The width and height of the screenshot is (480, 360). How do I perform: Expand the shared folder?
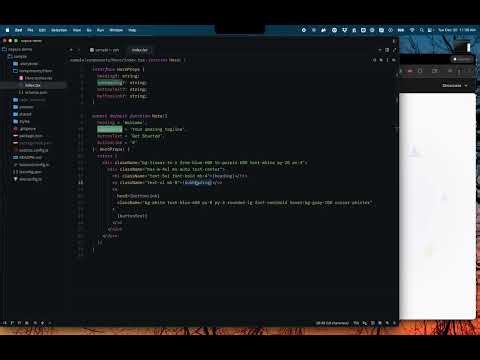pos(23,114)
